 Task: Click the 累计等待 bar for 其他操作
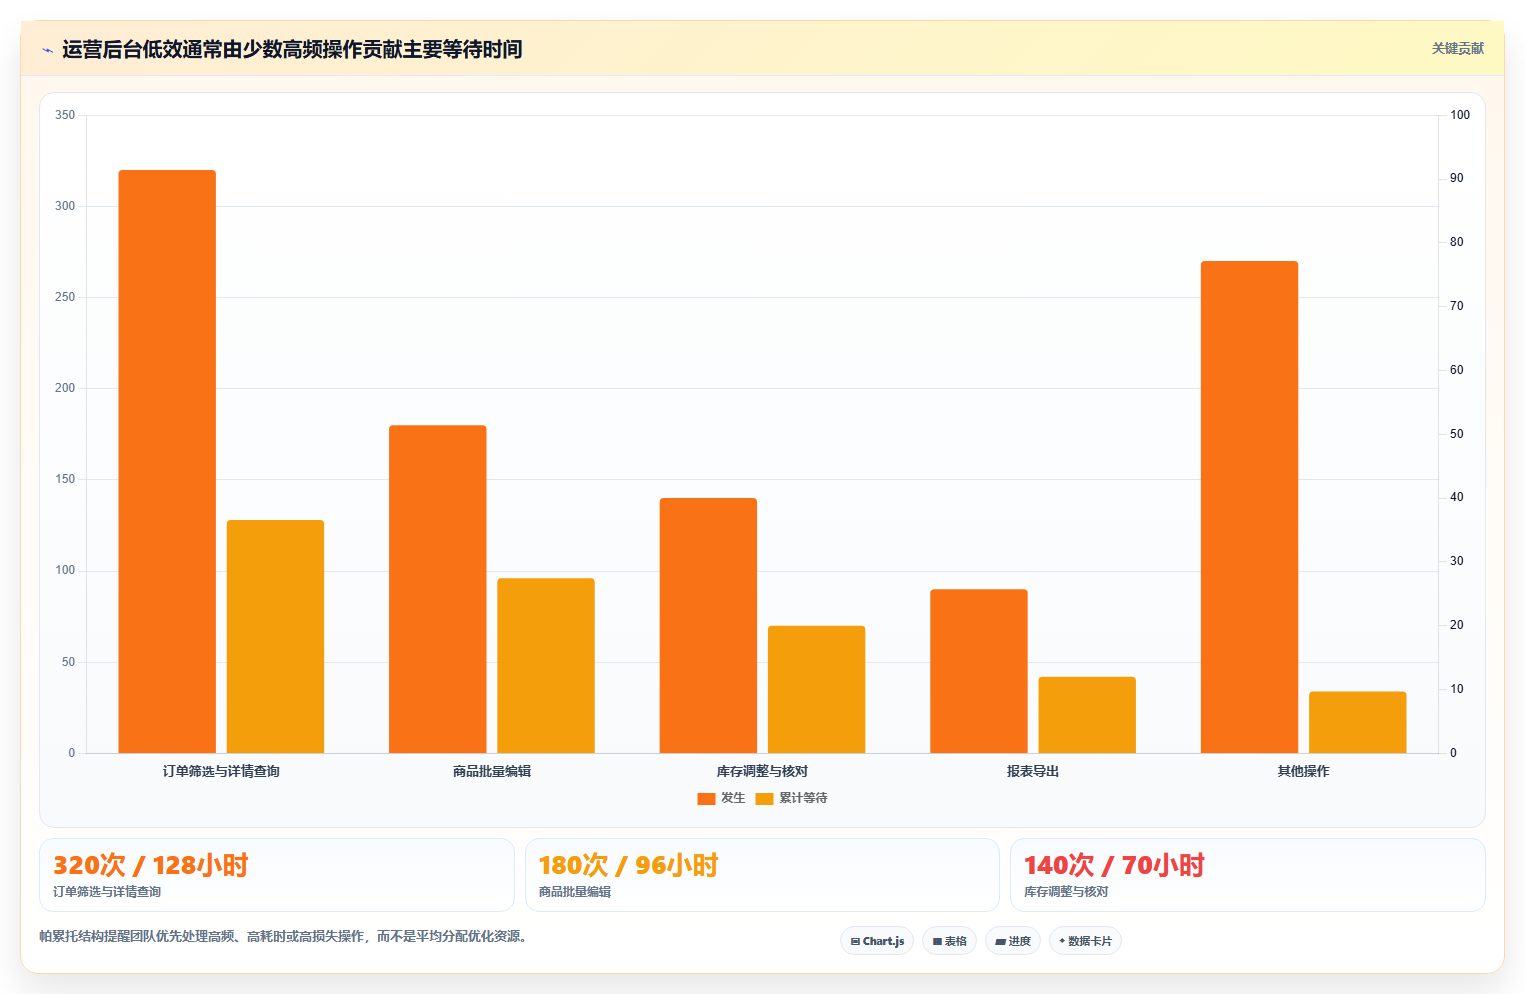pos(1358,722)
